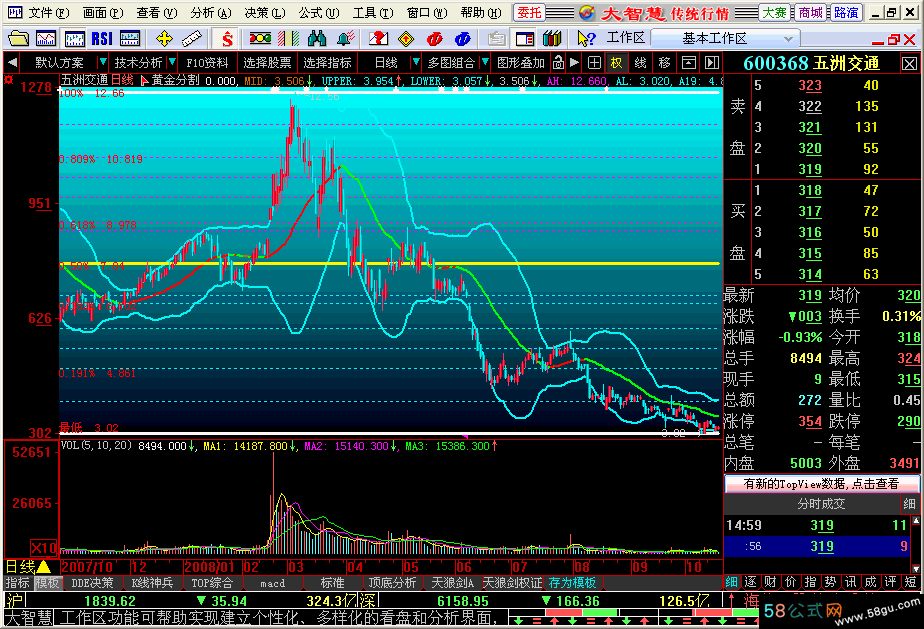Click the tick list scrollbar down arrow

916,569
